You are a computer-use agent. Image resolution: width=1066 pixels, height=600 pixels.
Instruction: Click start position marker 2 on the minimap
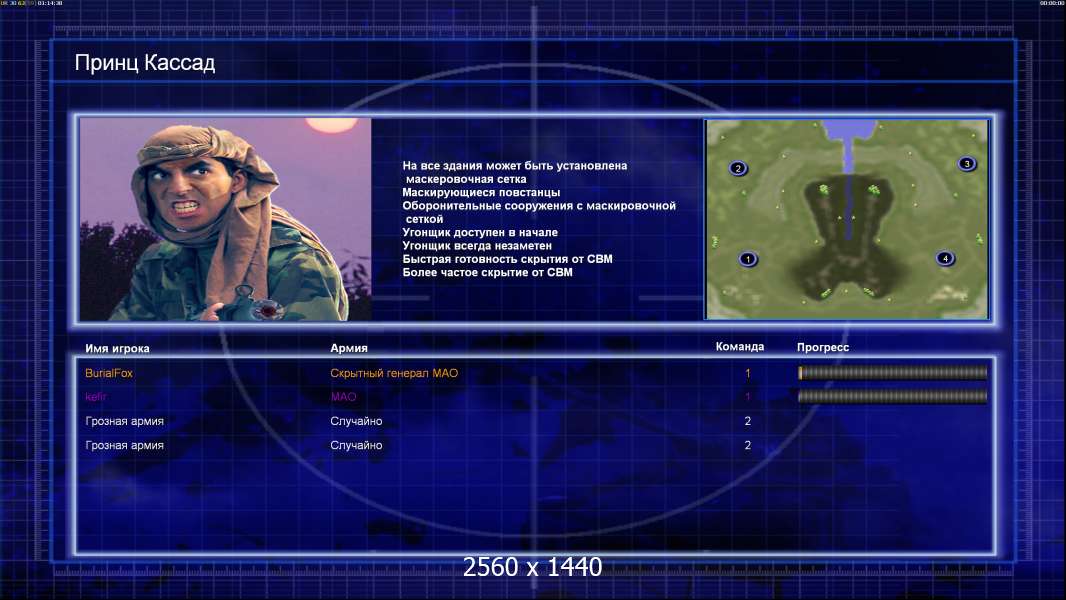pos(738,169)
